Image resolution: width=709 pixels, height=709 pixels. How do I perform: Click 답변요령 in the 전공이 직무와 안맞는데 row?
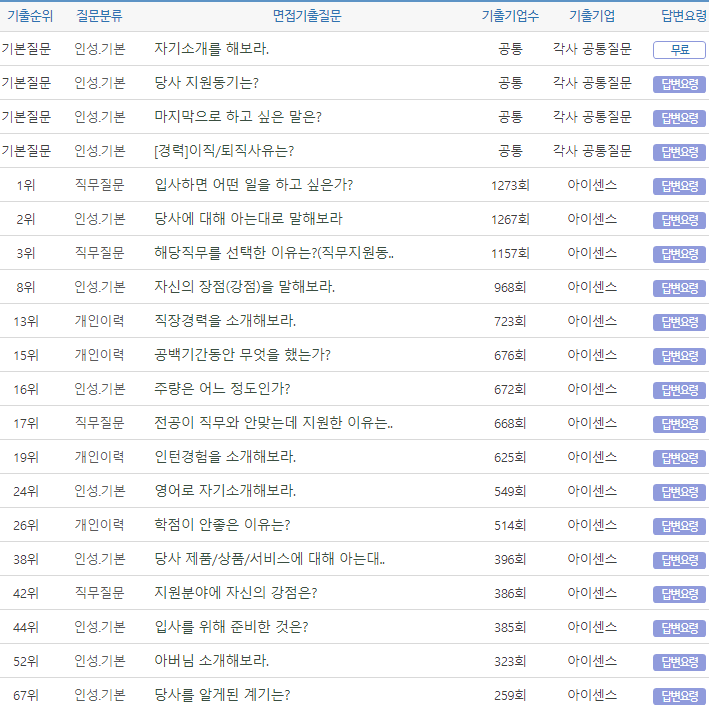679,423
